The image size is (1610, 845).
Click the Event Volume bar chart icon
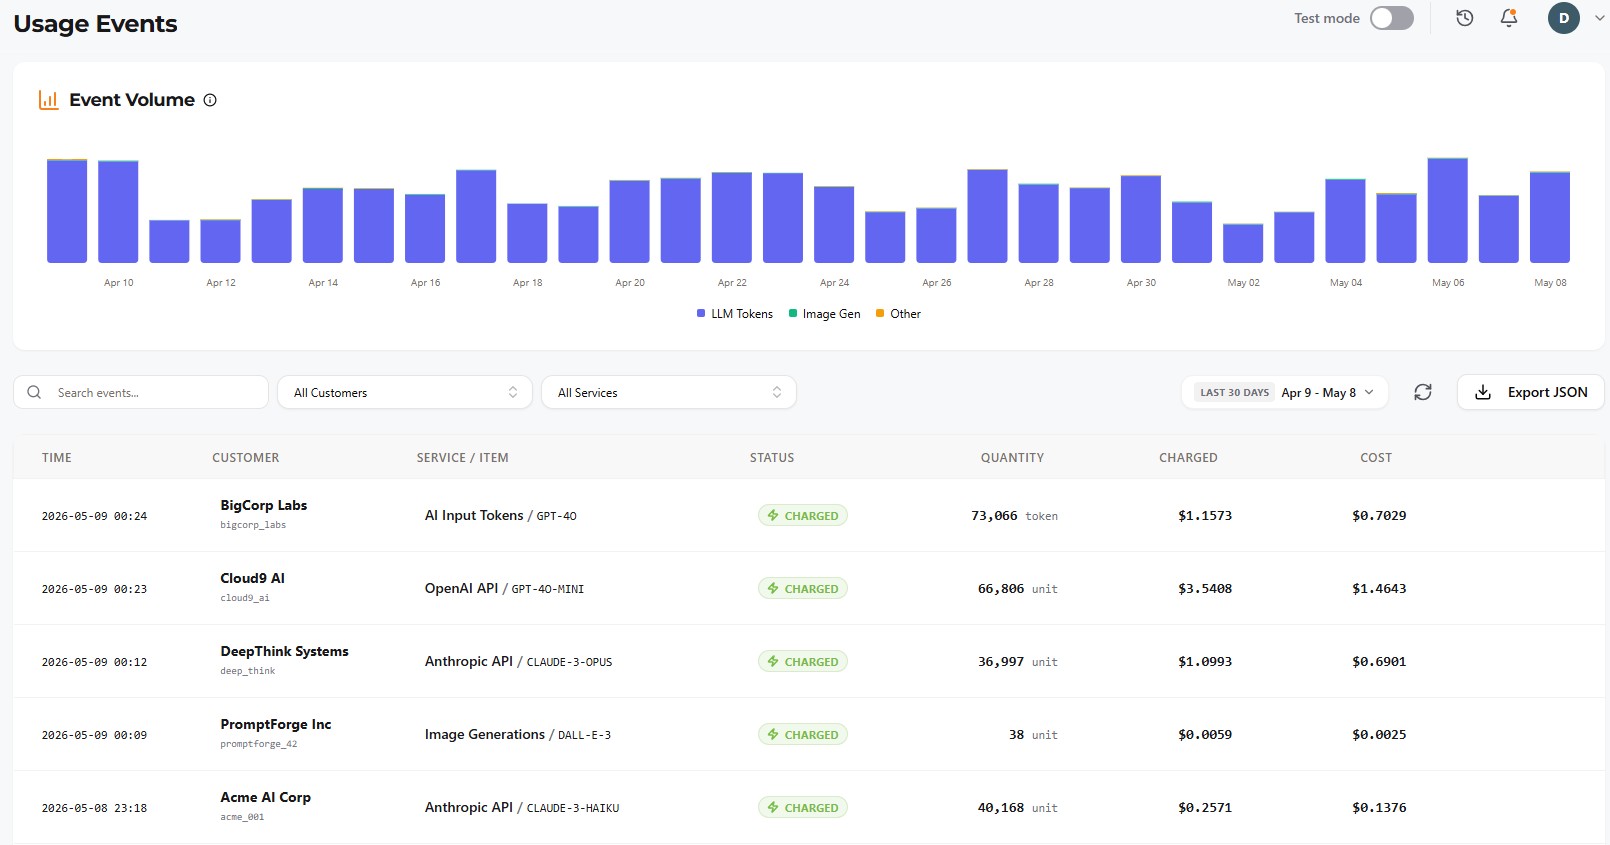(48, 100)
